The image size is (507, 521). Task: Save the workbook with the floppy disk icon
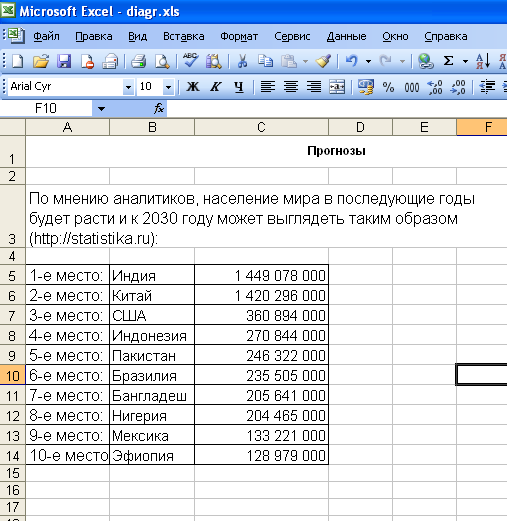pos(64,61)
